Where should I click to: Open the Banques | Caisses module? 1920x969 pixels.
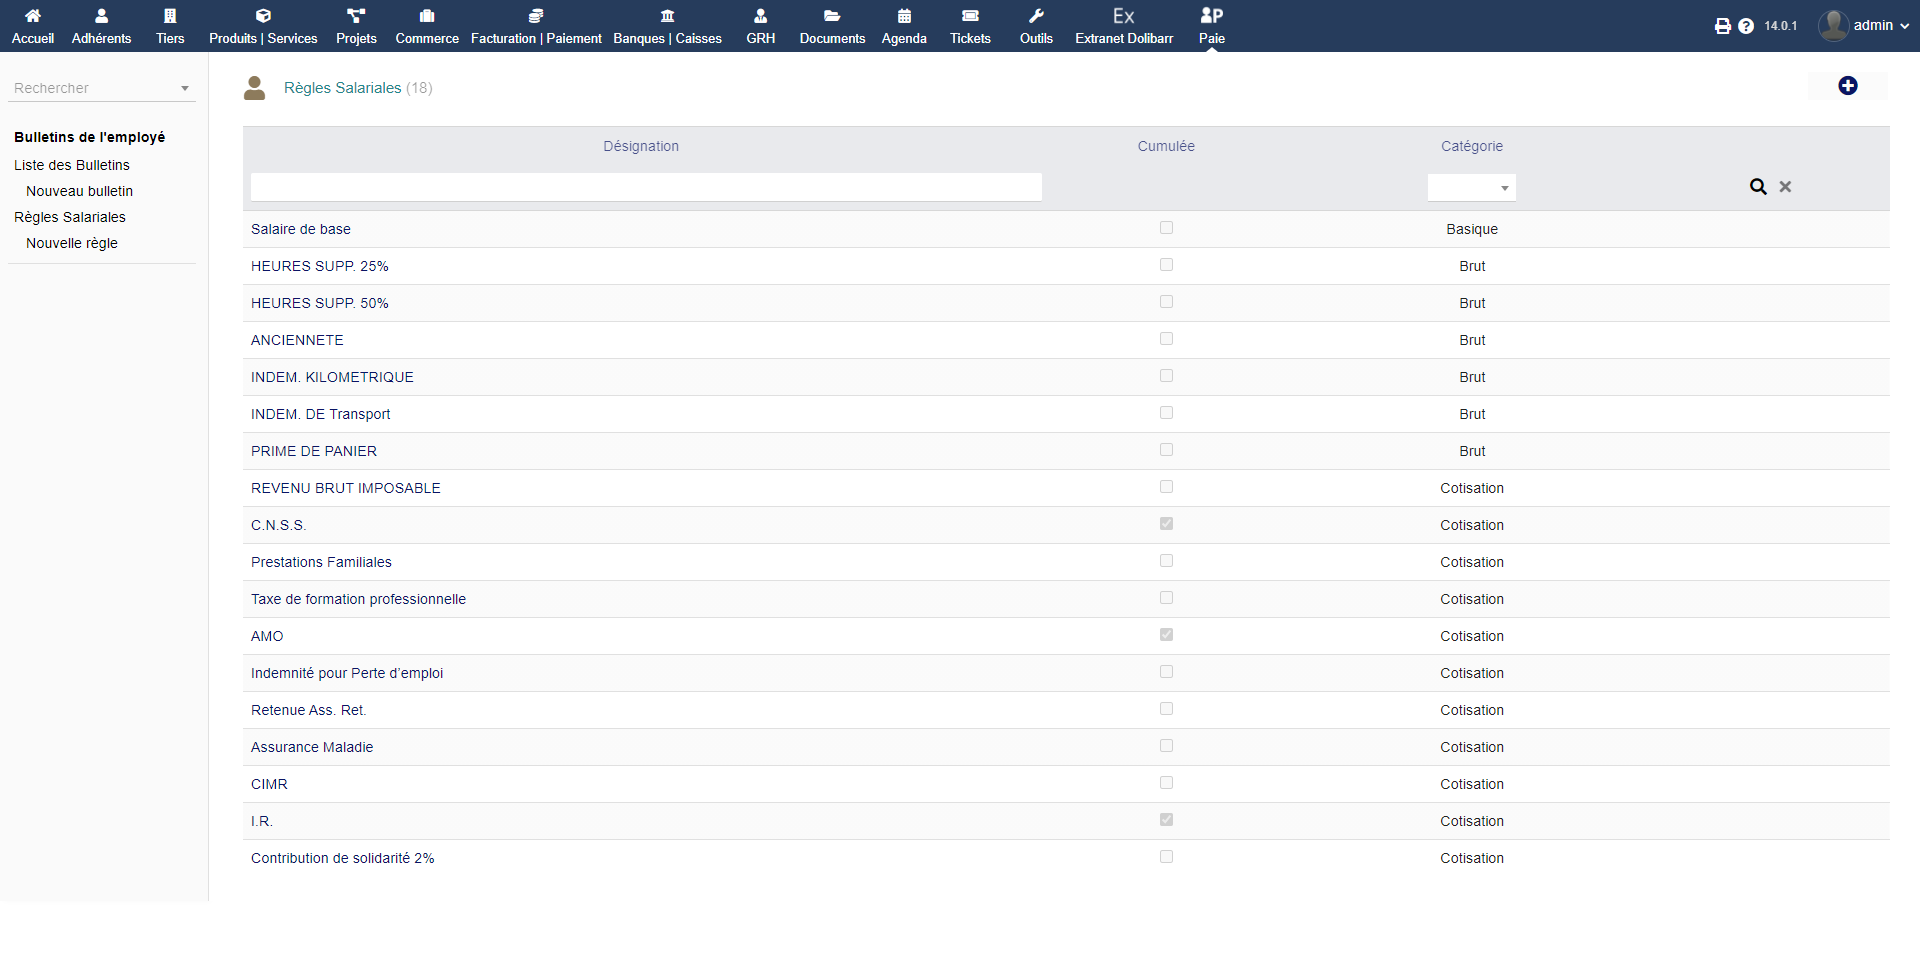(667, 25)
